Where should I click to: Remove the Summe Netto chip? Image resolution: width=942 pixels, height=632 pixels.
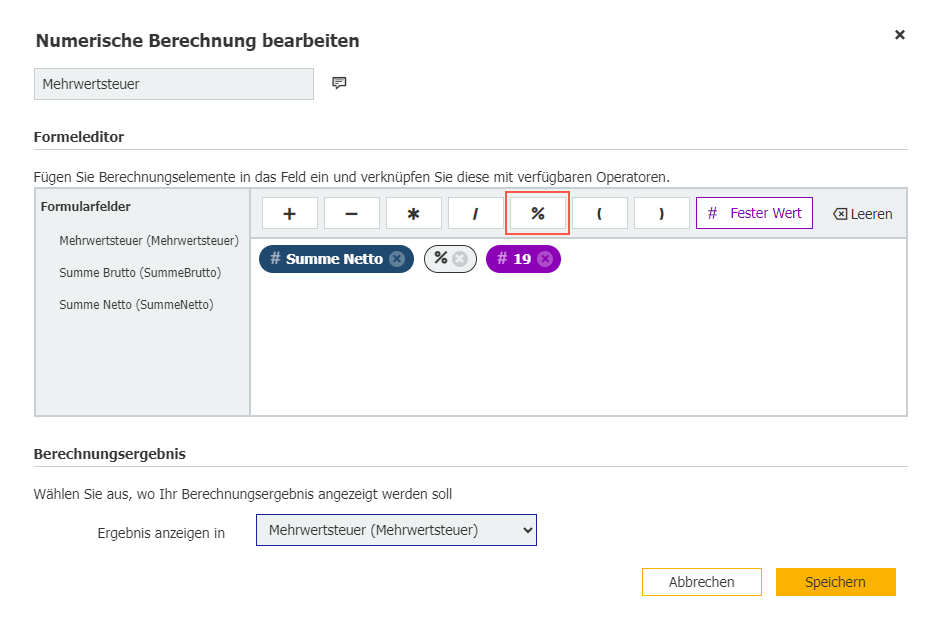tap(397, 259)
